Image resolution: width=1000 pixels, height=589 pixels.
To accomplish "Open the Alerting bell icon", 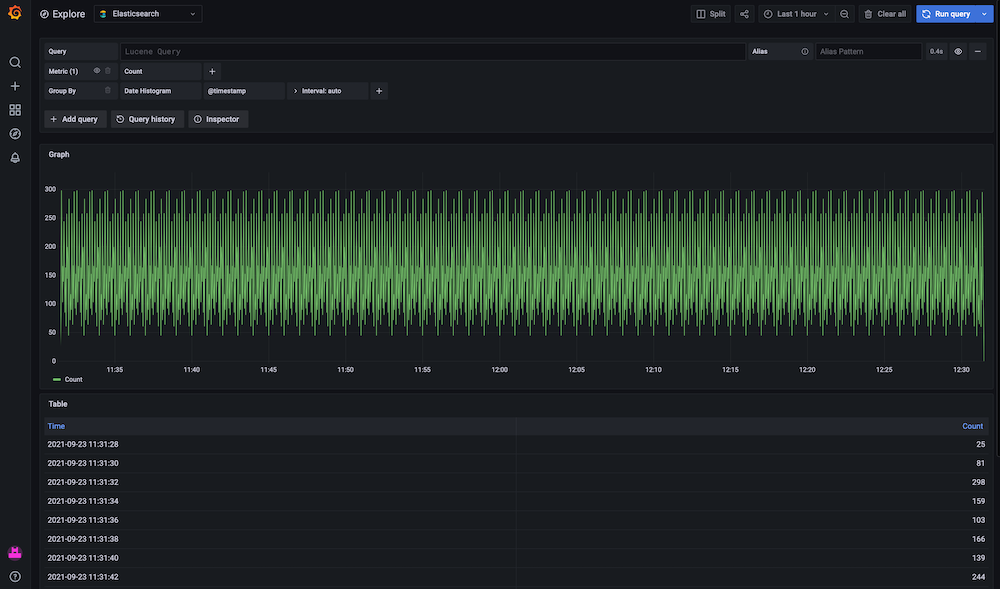I will (15, 157).
